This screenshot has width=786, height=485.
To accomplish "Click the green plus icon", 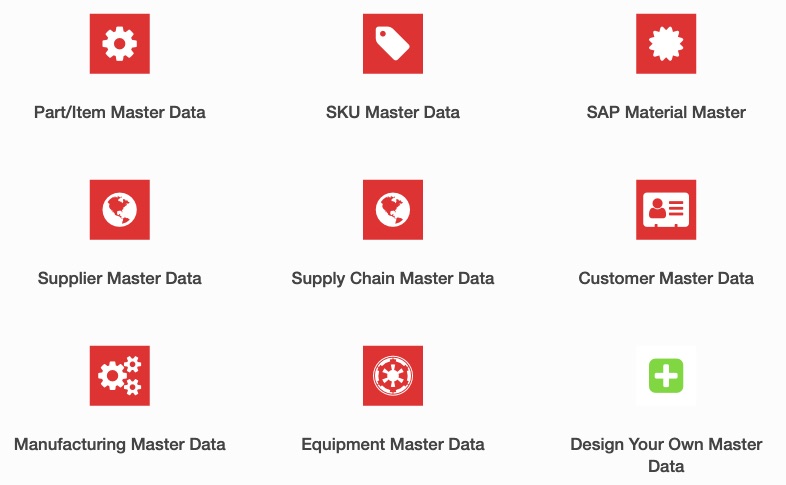I will coord(666,375).
